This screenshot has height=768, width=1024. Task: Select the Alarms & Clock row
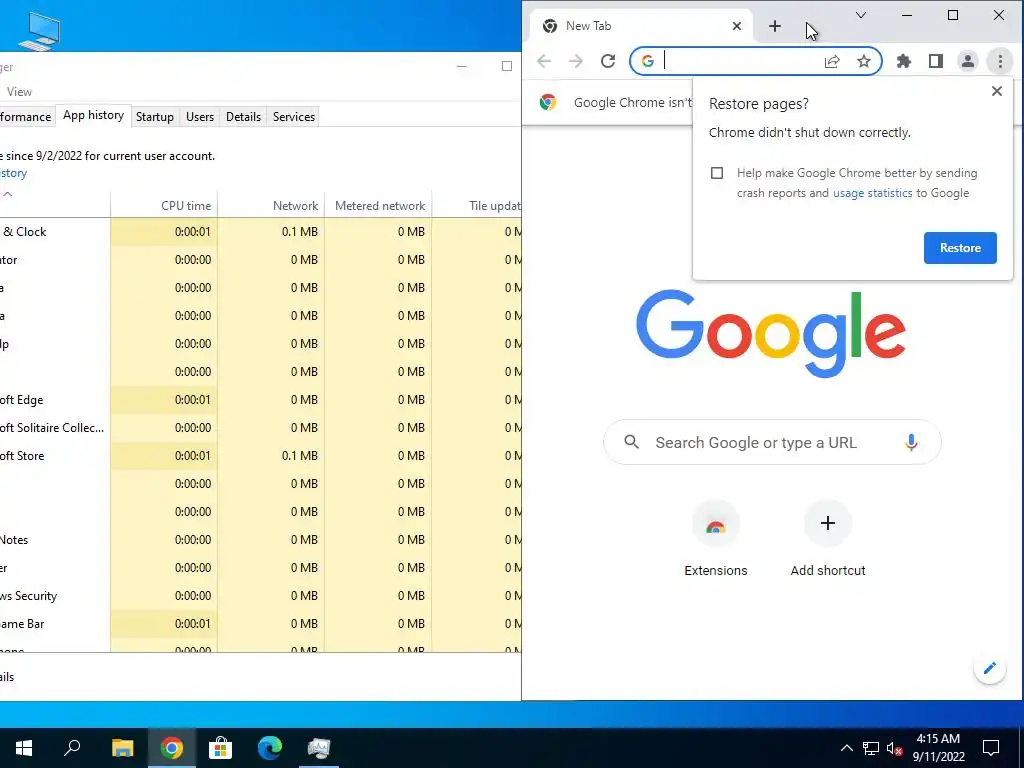coord(261,232)
